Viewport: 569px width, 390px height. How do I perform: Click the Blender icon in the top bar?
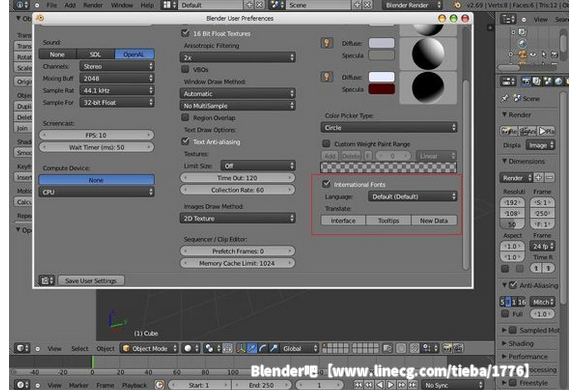[x=457, y=5]
